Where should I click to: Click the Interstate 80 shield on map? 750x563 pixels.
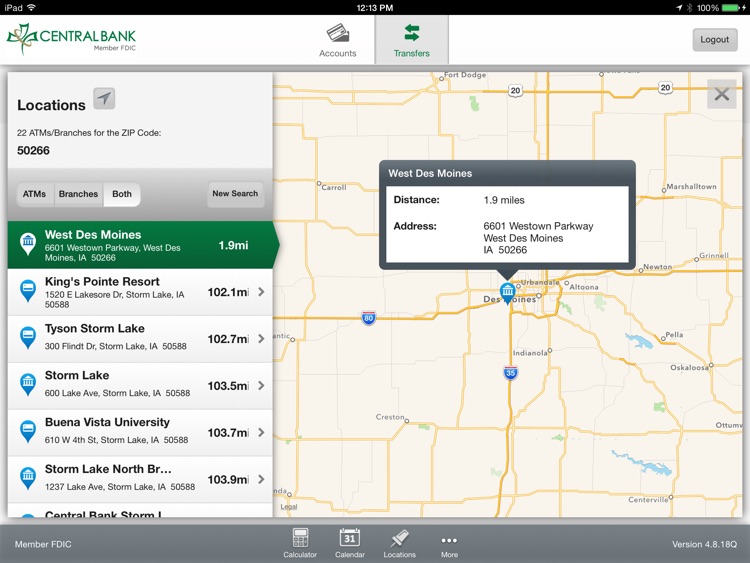tap(368, 318)
